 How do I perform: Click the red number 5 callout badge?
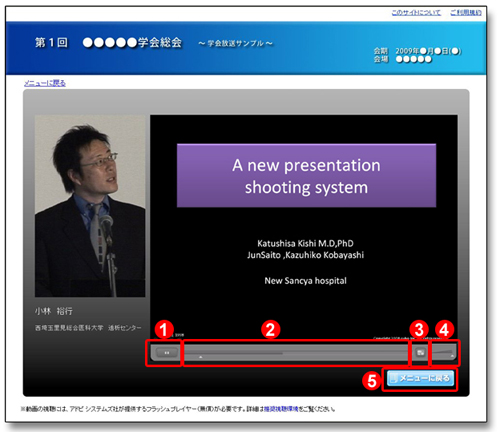click(372, 380)
